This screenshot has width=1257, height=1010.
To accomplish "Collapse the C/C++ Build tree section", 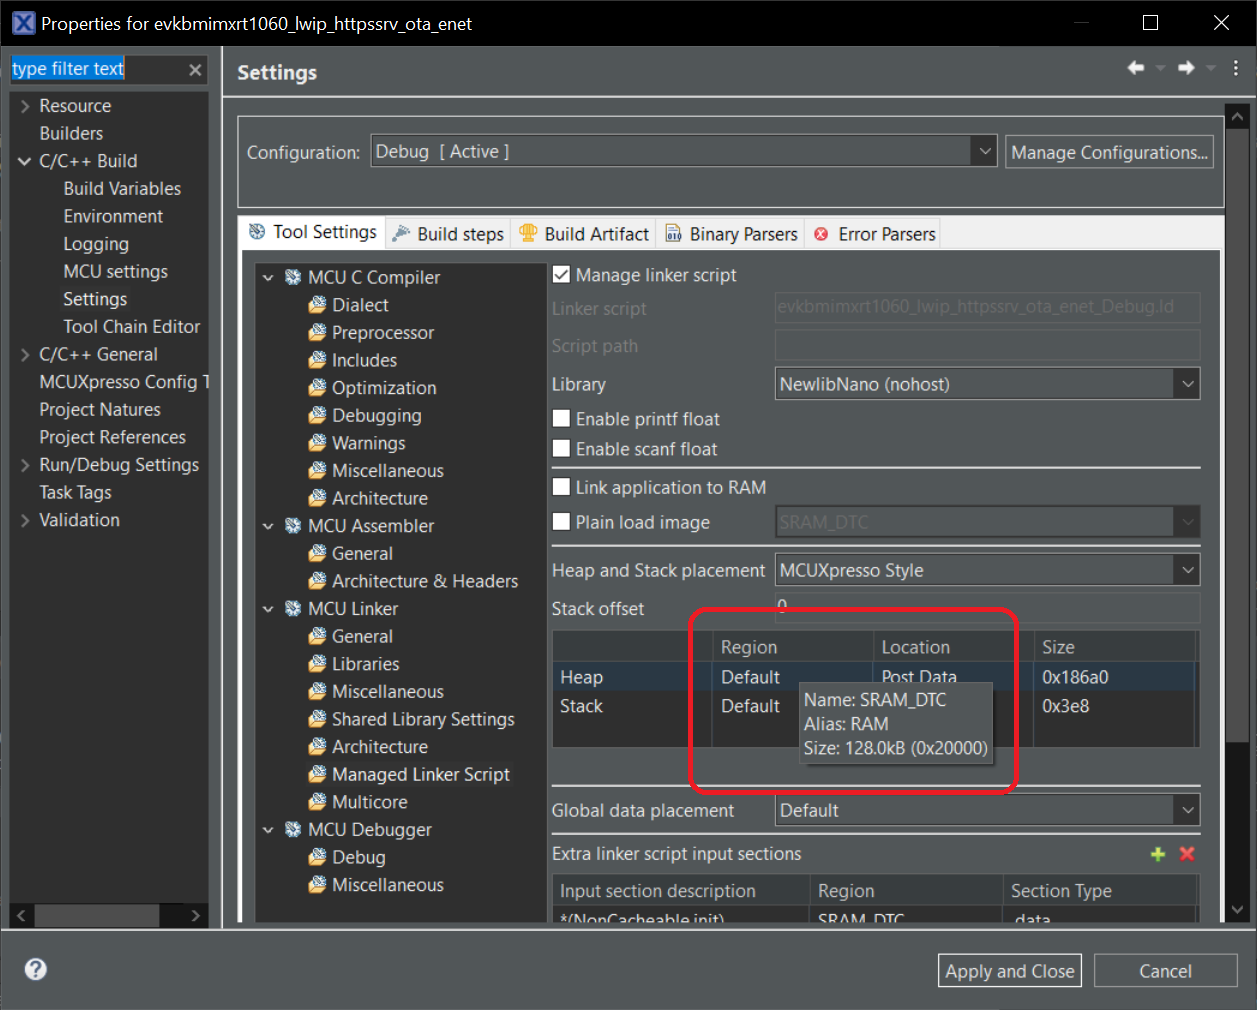I will pyautogui.click(x=22, y=160).
